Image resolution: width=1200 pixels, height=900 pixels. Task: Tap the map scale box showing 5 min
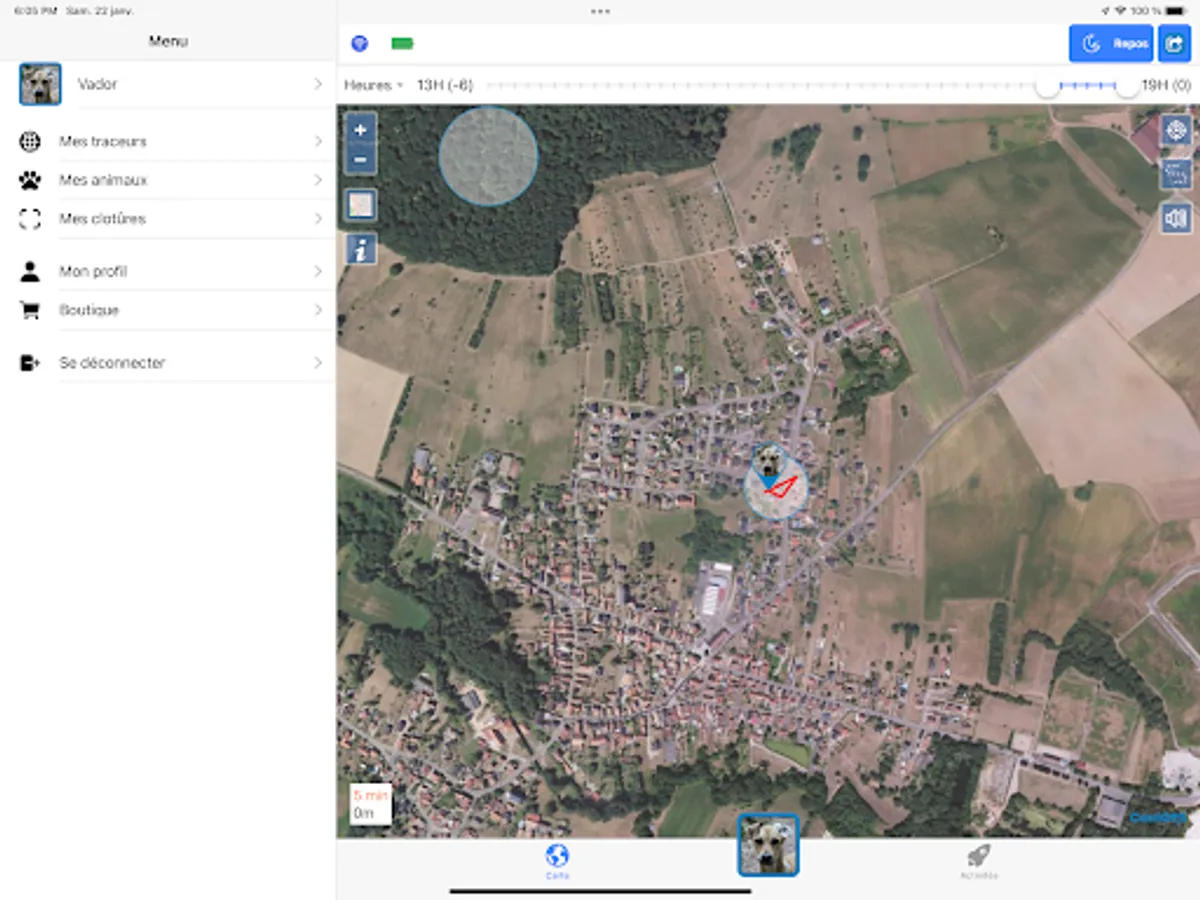tap(370, 804)
